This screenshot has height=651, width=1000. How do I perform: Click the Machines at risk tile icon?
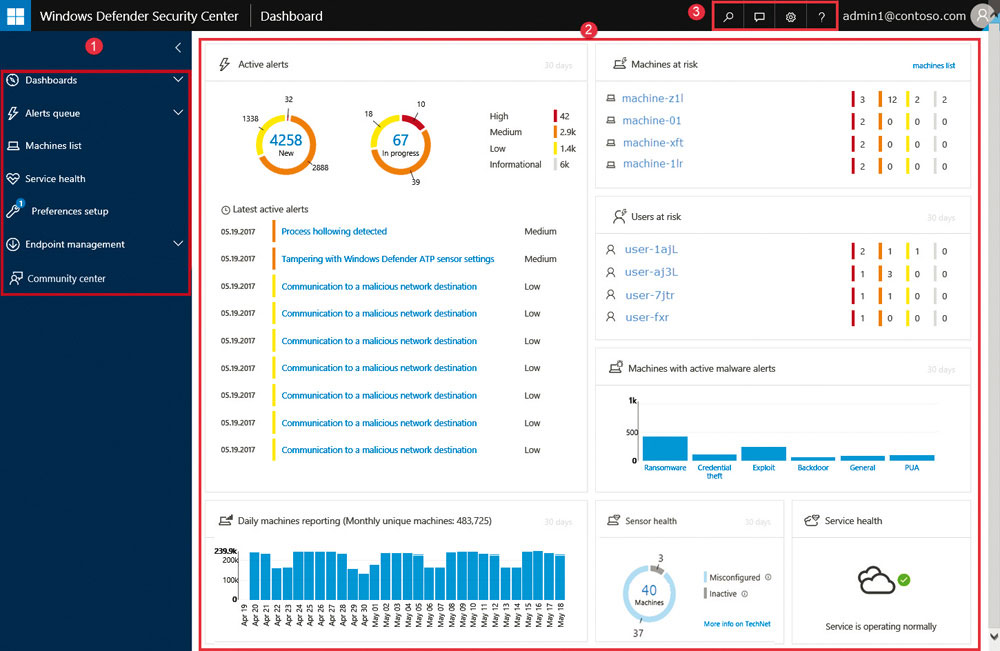(x=619, y=63)
